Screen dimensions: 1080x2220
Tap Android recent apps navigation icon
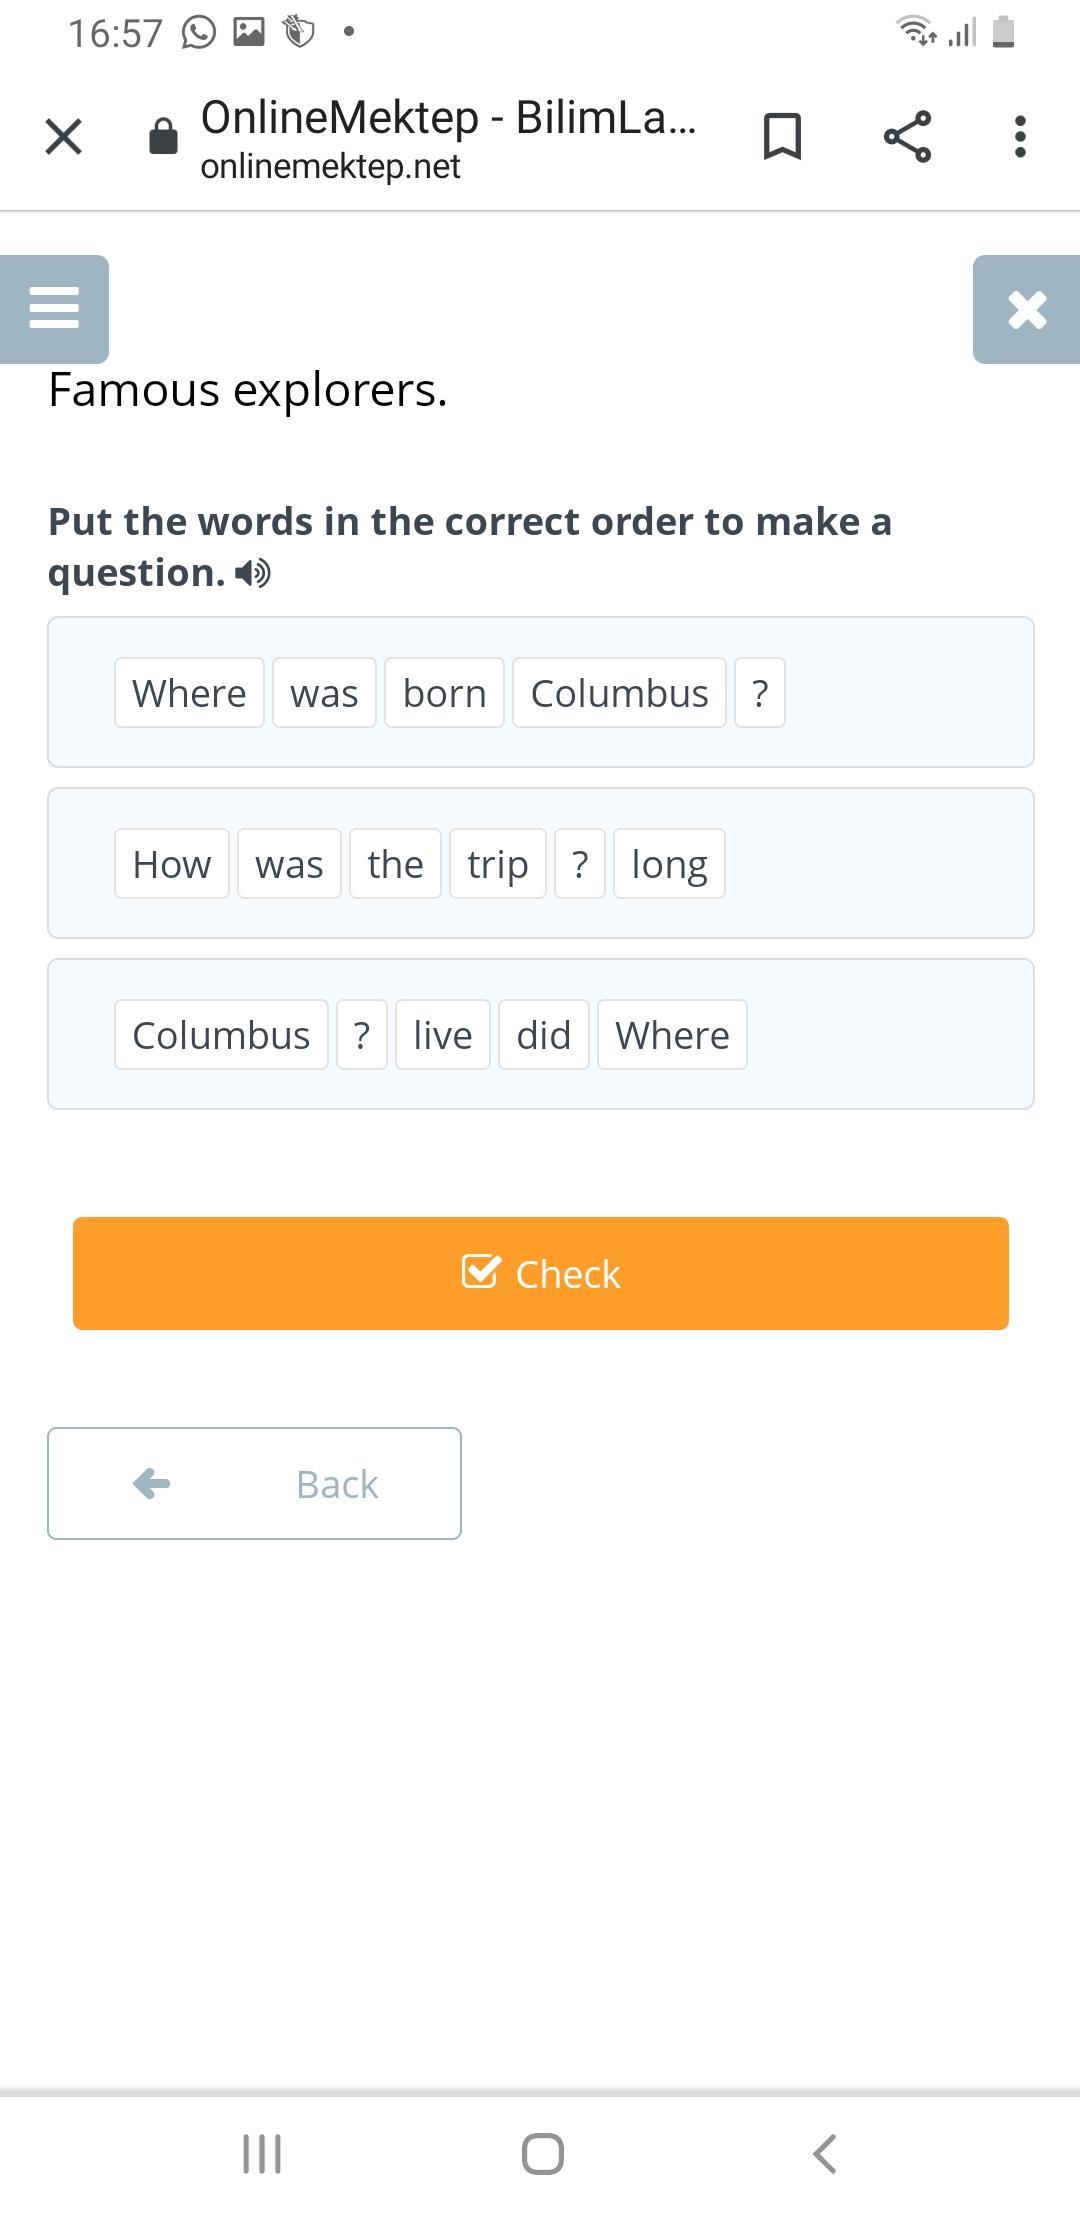click(262, 2153)
